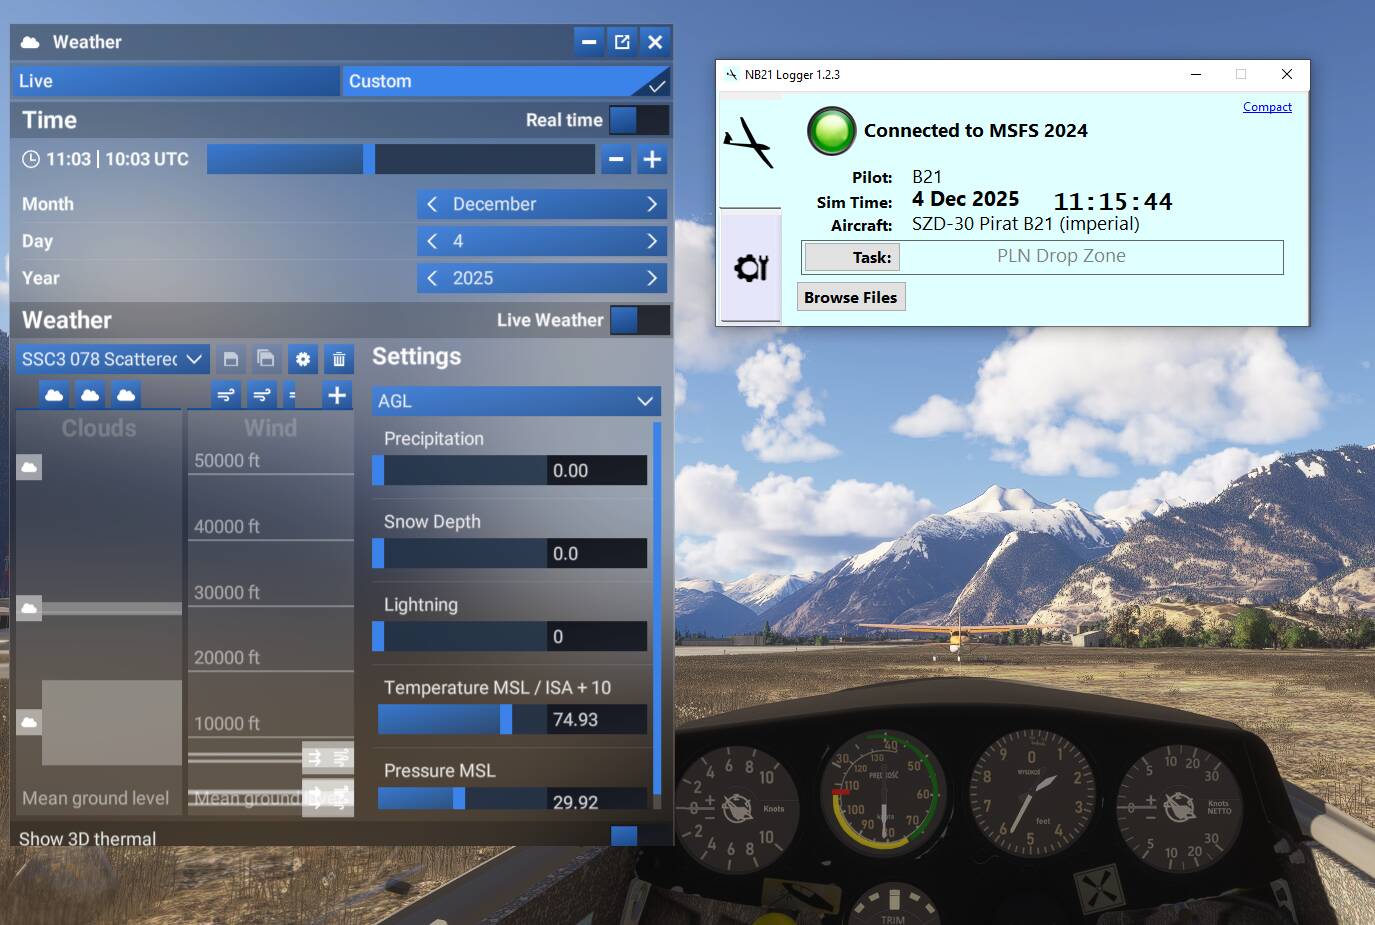This screenshot has height=925, width=1375.
Task: Click the NB21 Logger title bar app icon
Action: [x=731, y=74]
